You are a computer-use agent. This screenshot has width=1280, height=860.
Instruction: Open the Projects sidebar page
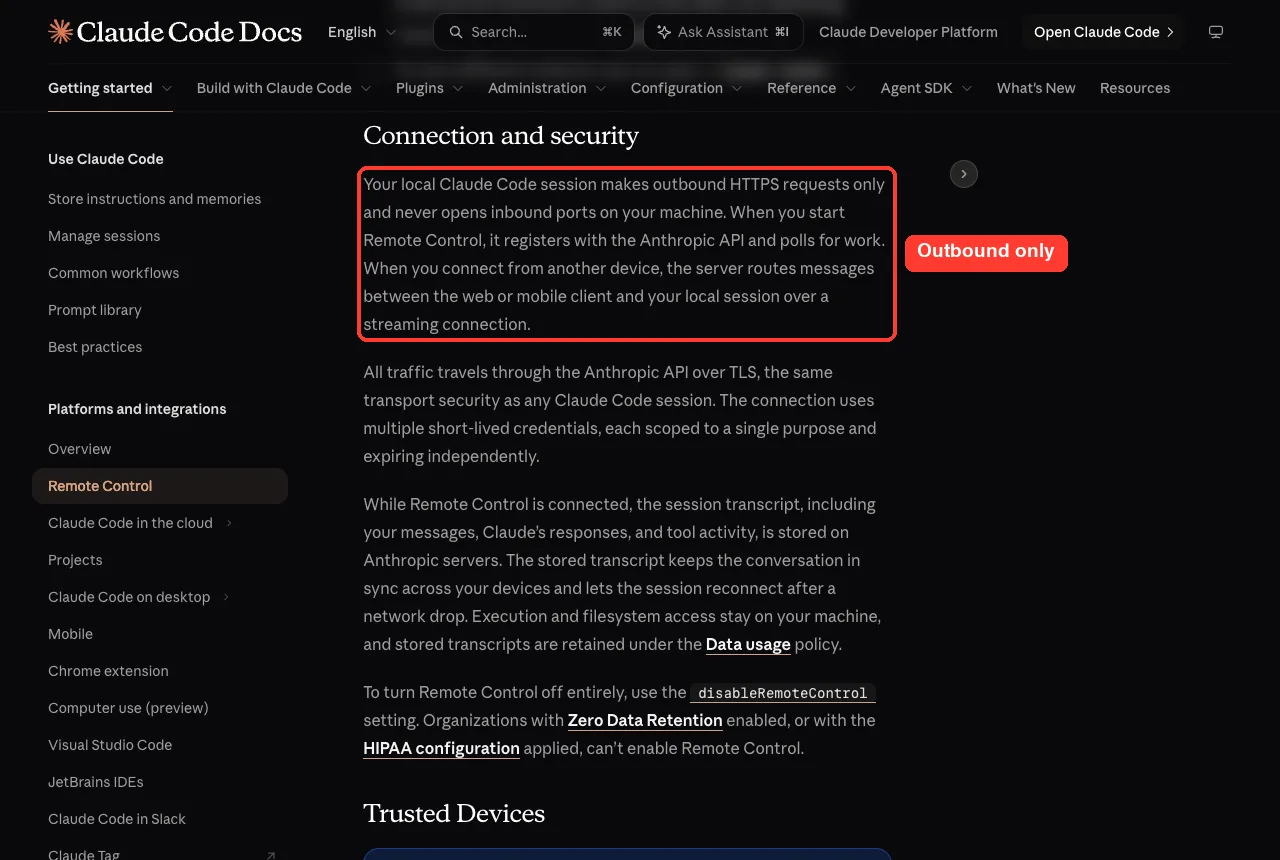[75, 560]
